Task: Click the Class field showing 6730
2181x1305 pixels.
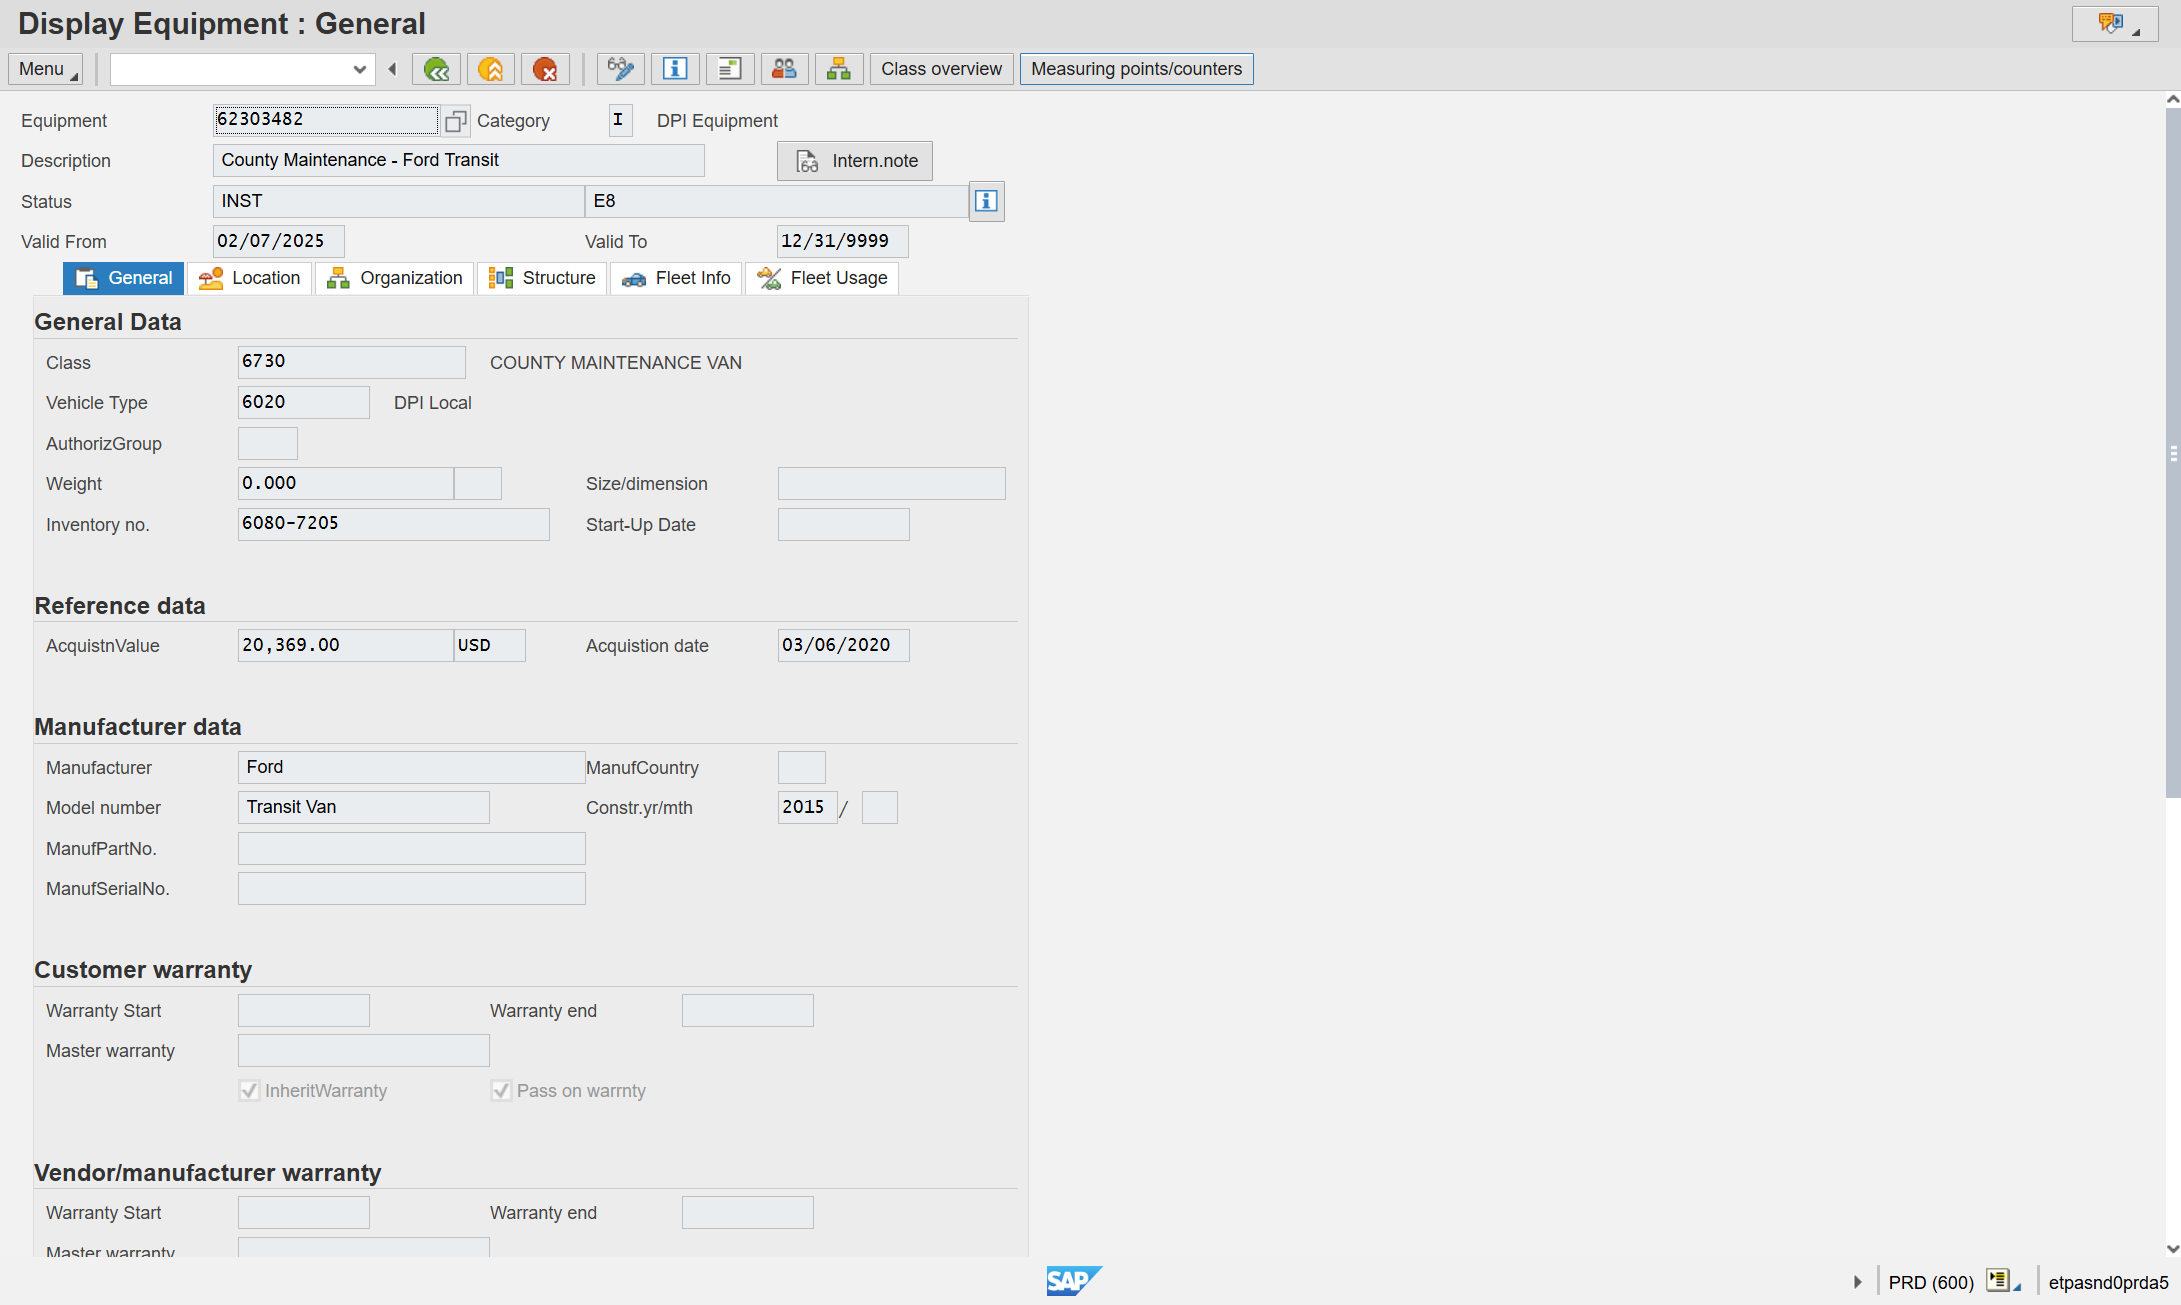Action: point(352,362)
